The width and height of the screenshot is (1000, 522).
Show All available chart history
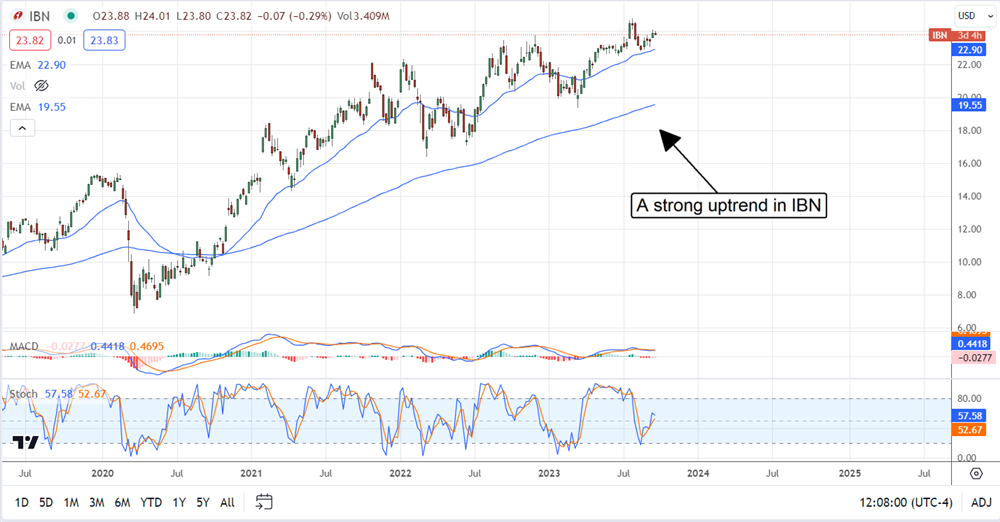click(228, 502)
